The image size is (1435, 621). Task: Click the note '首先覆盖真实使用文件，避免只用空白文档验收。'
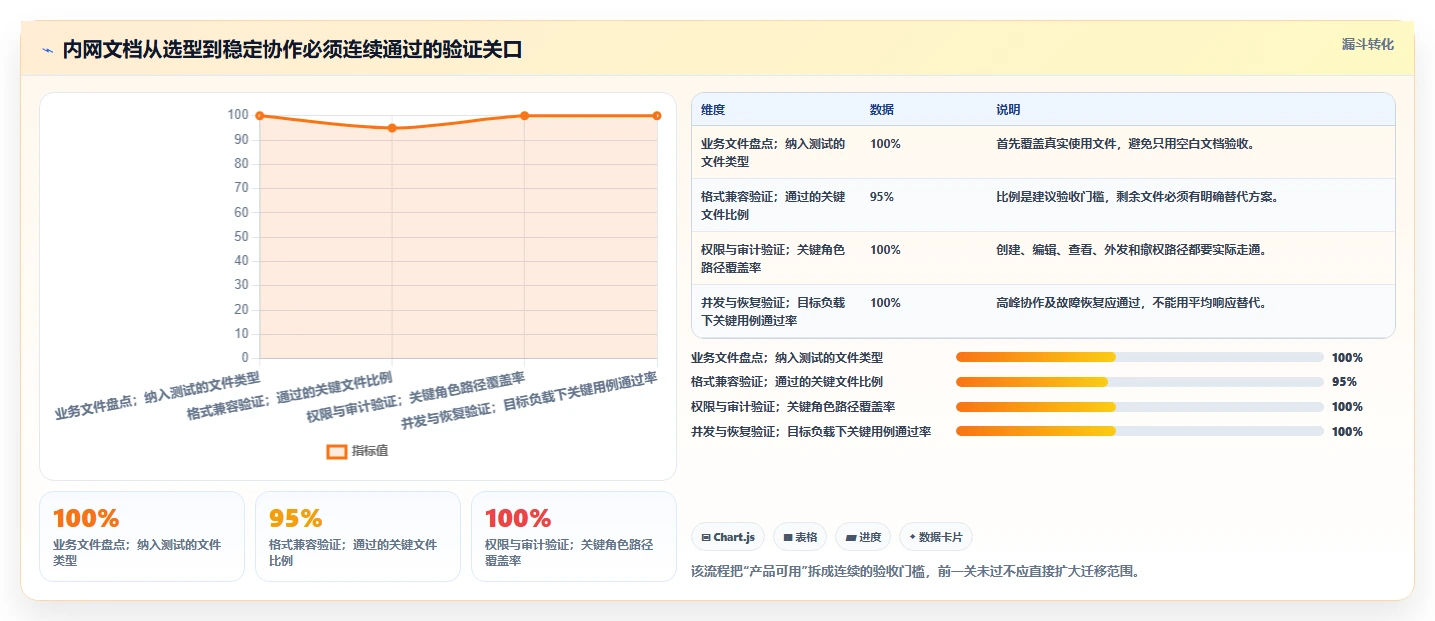tap(1125, 143)
